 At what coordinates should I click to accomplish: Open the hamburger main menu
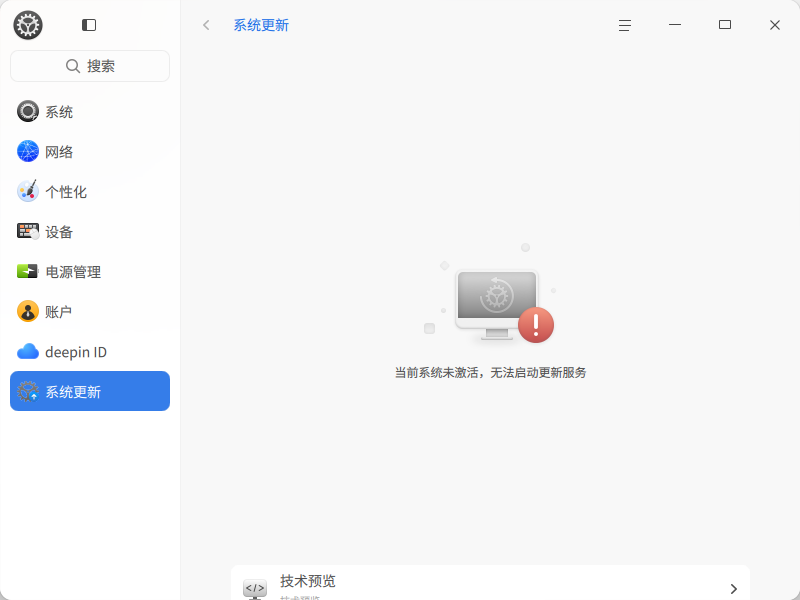click(625, 25)
